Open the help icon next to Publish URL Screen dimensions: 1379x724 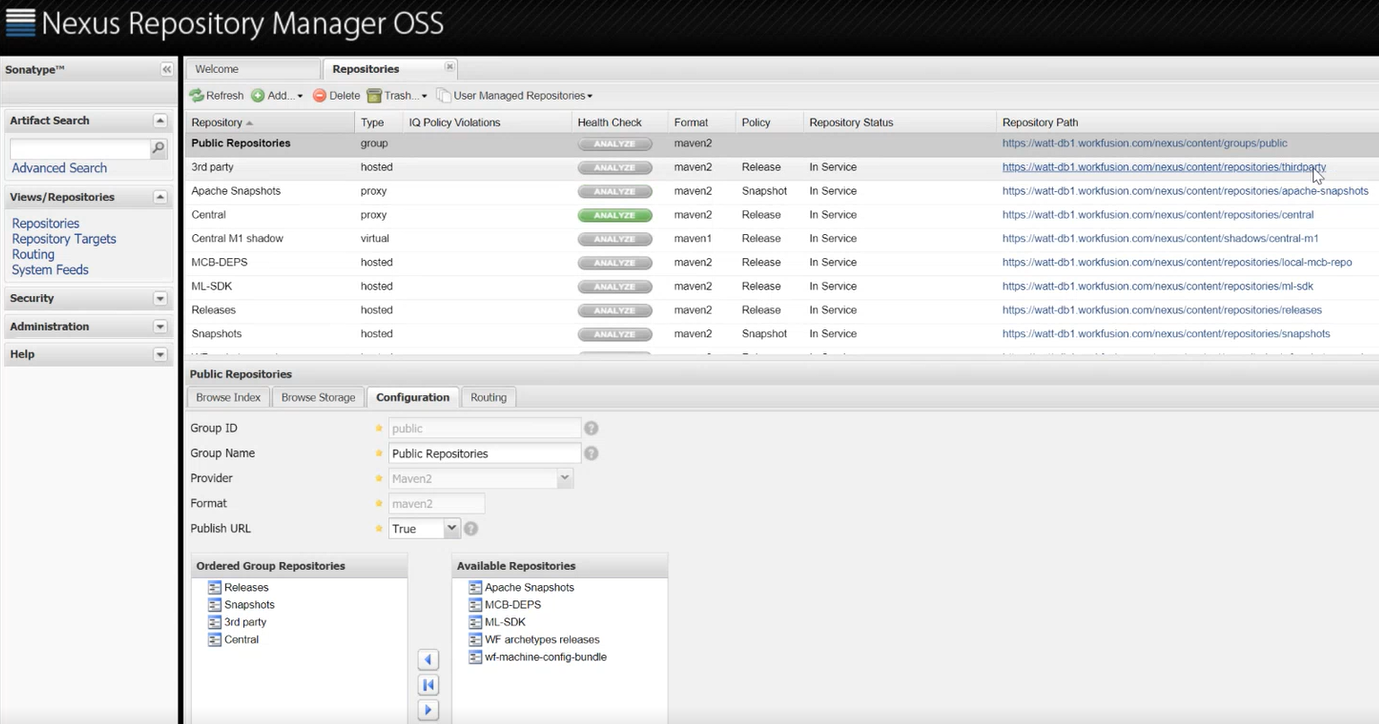[471, 528]
